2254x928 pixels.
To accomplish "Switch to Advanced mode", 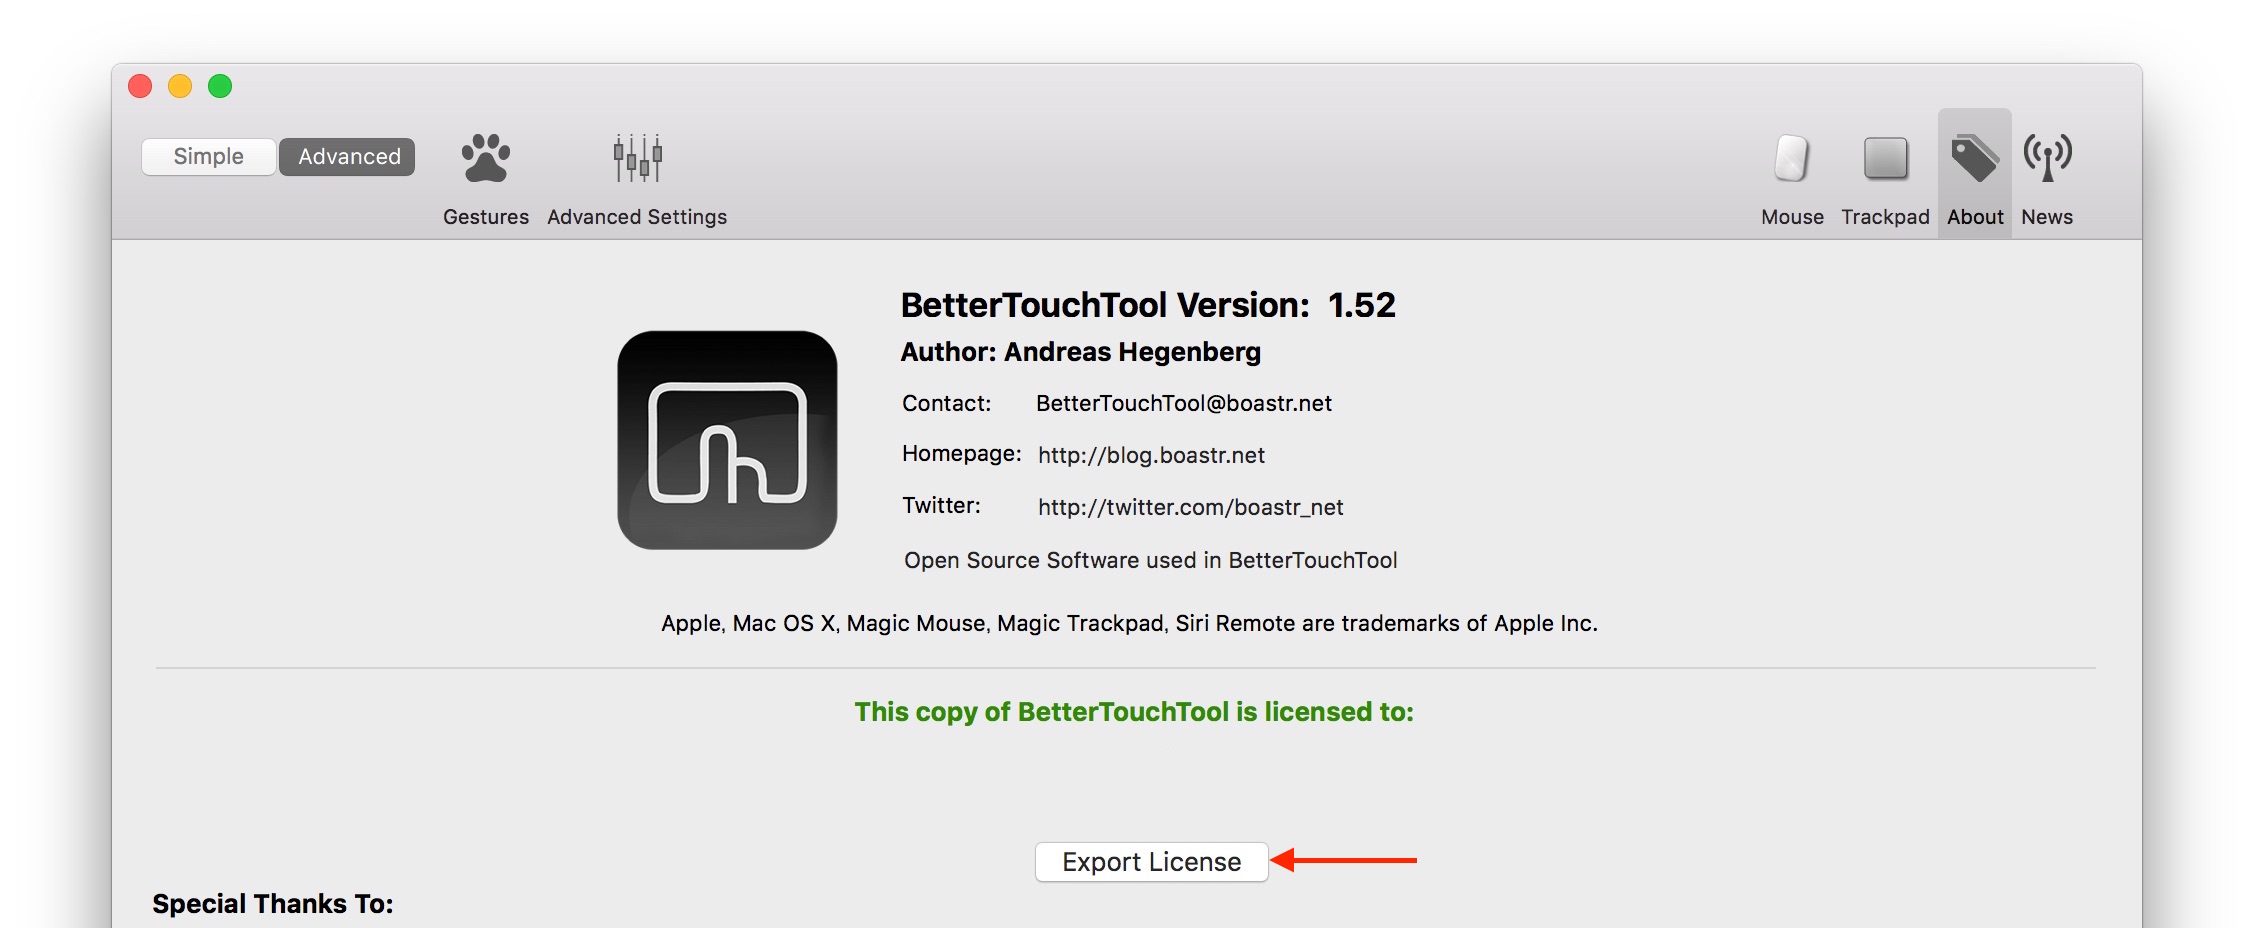I will click(348, 157).
